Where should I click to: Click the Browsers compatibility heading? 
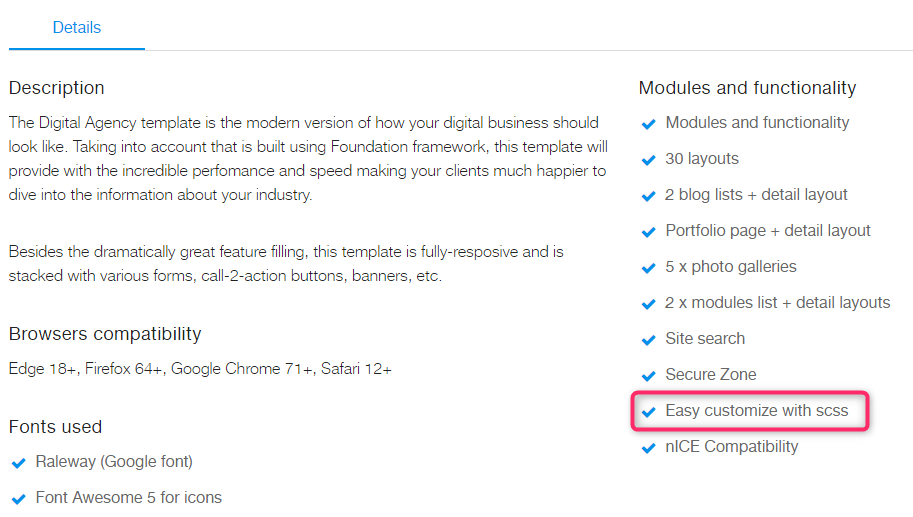[x=105, y=334]
